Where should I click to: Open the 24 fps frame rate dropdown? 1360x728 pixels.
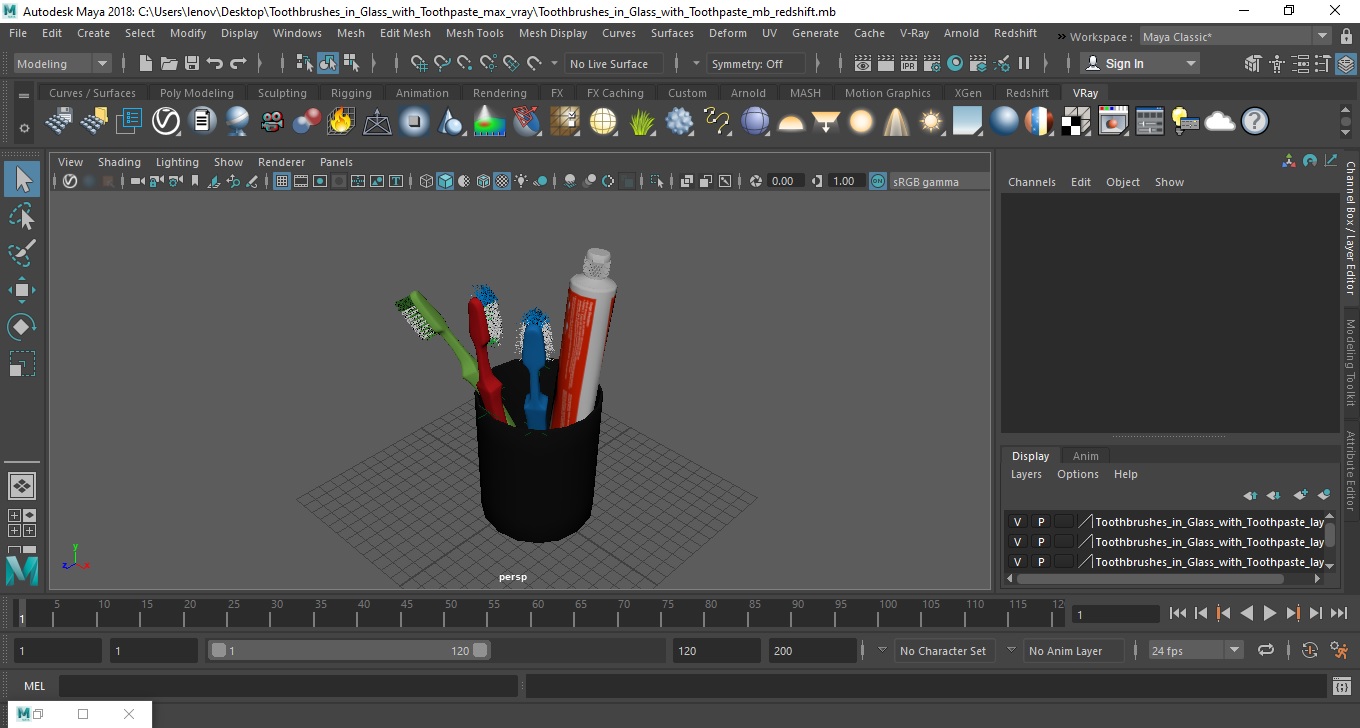(x=1195, y=650)
